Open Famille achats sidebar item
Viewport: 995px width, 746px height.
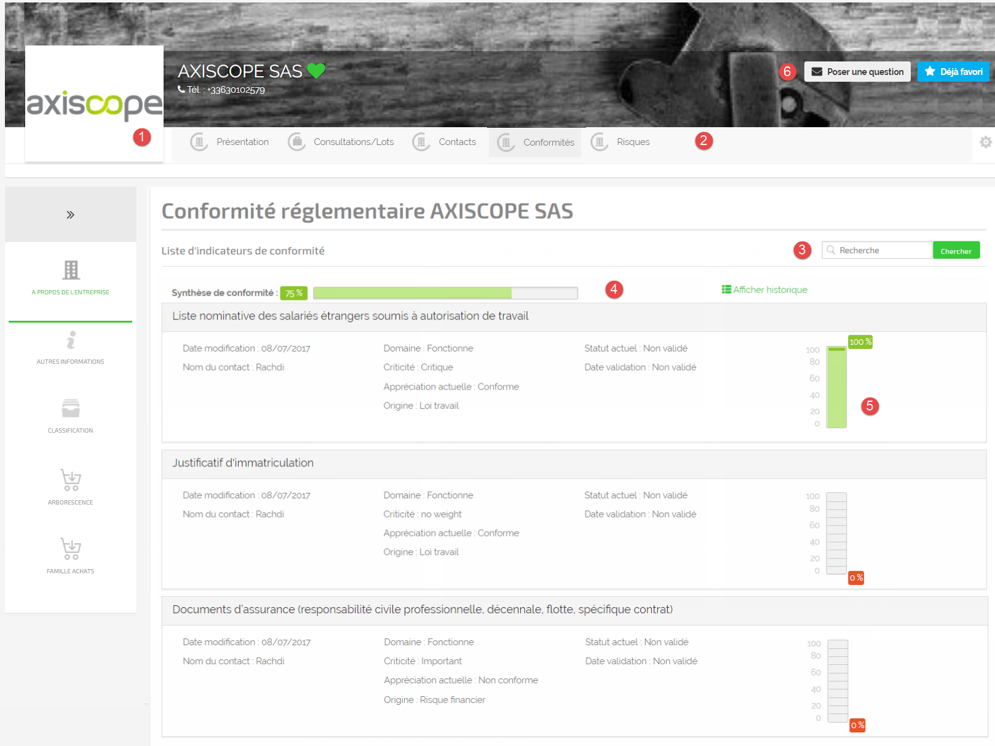[70, 556]
